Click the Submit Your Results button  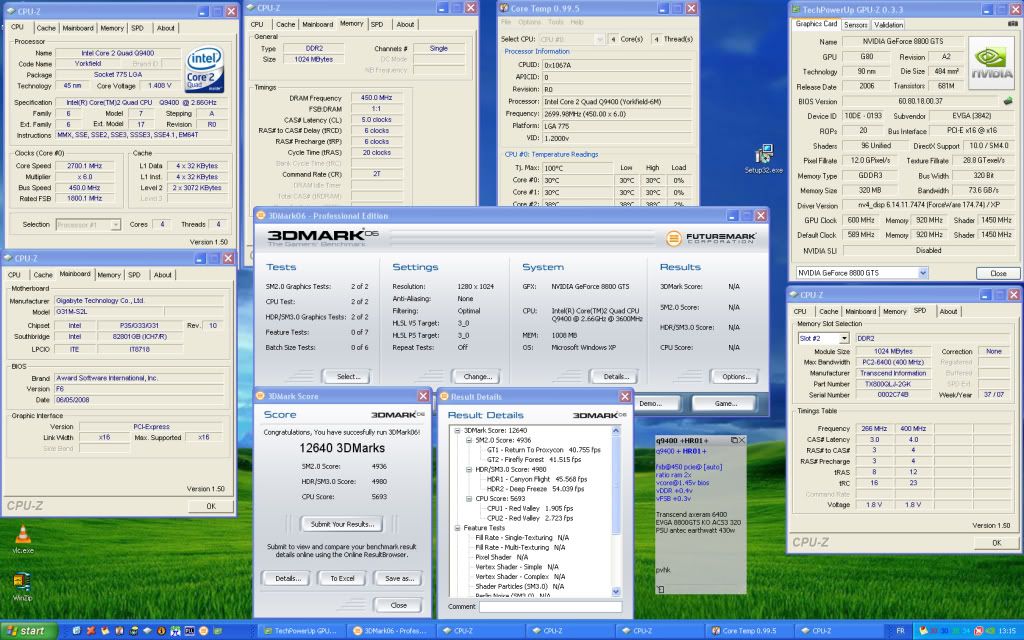342,524
